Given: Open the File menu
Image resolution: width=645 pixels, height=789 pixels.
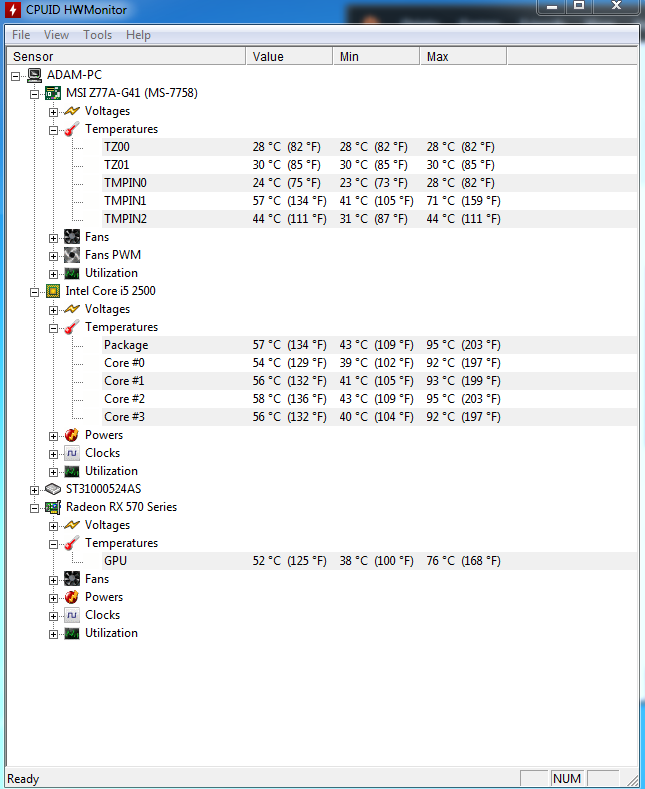Looking at the screenshot, I should (21, 35).
